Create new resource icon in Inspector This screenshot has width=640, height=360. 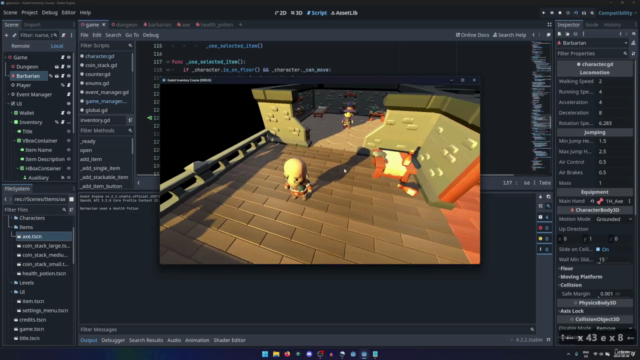coord(560,34)
